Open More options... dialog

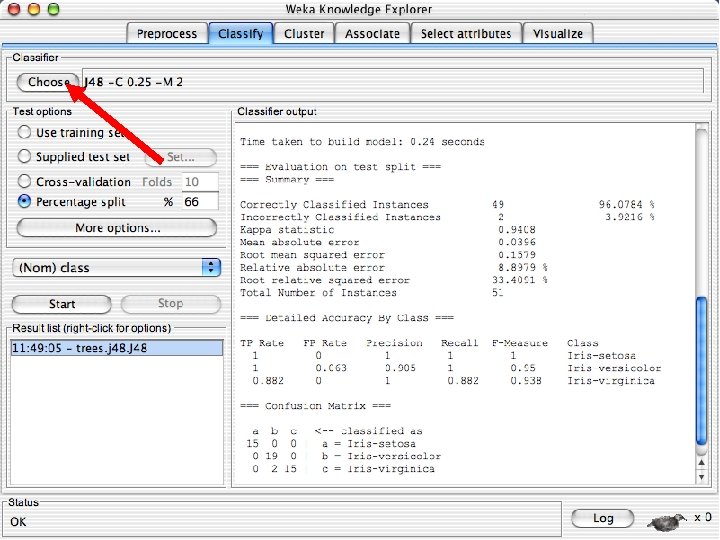pos(117,228)
